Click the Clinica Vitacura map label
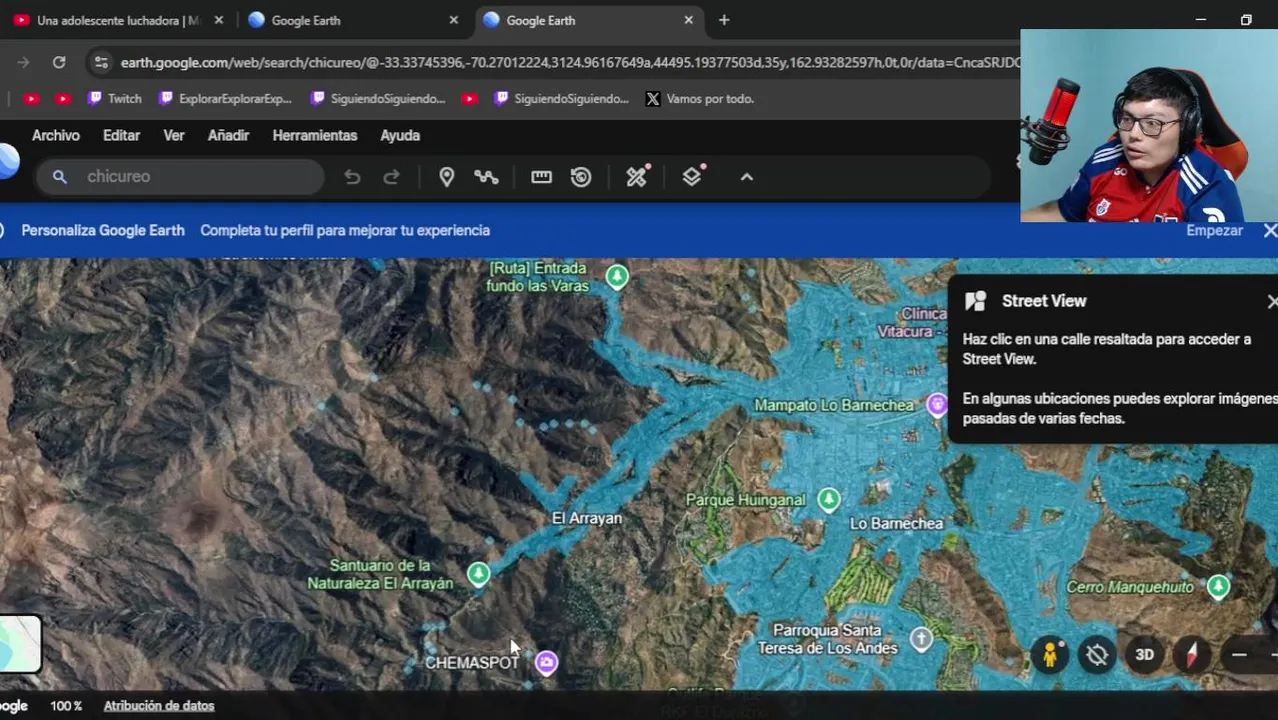The height and width of the screenshot is (720, 1278). (911, 322)
